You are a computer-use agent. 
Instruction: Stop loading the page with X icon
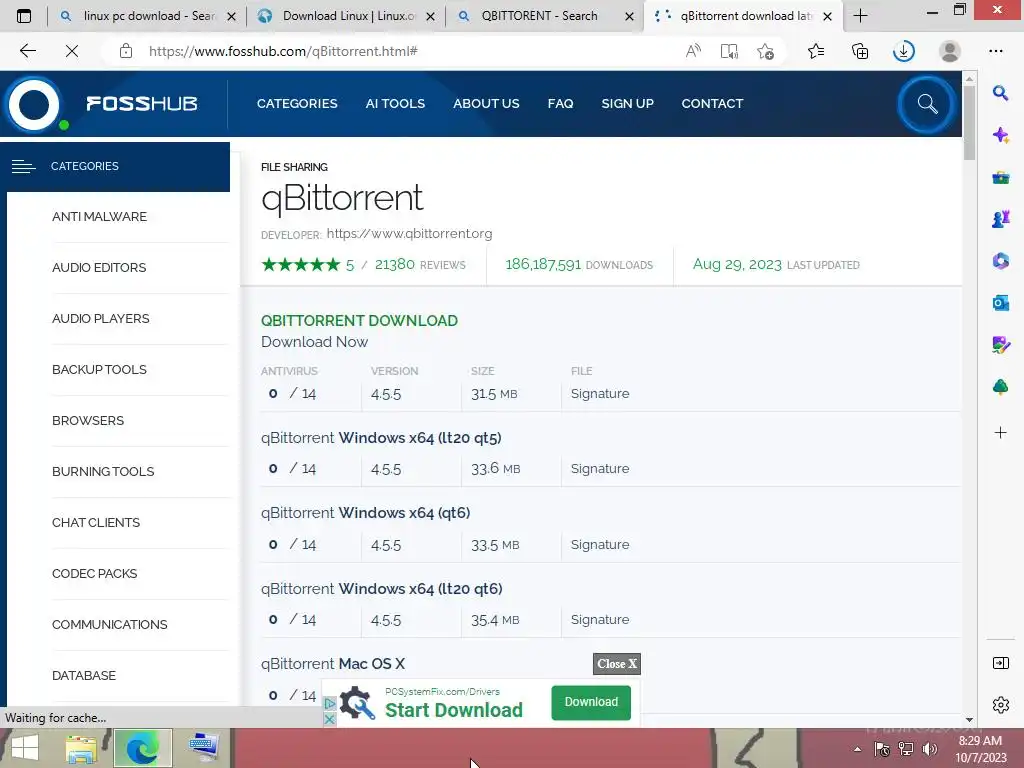click(x=72, y=51)
